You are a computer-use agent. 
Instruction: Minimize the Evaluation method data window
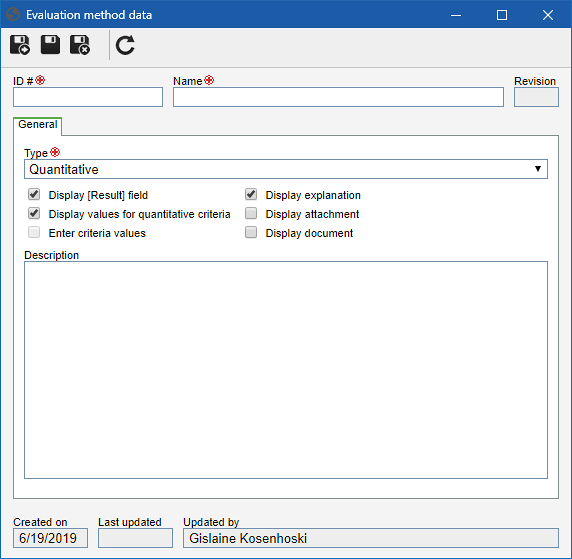click(x=456, y=15)
